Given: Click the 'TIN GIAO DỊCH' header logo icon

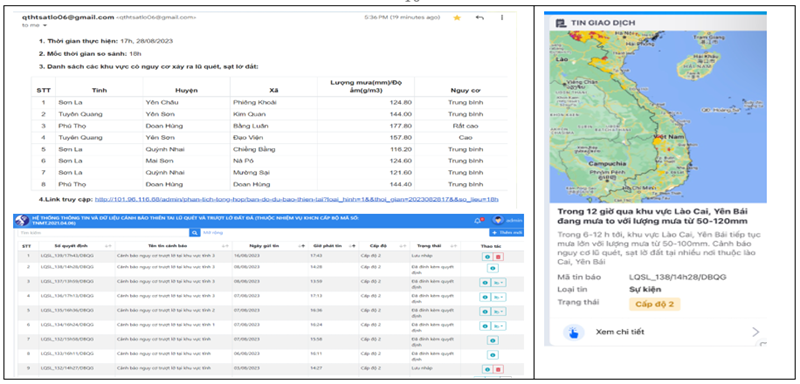Looking at the screenshot, I should click(x=560, y=22).
